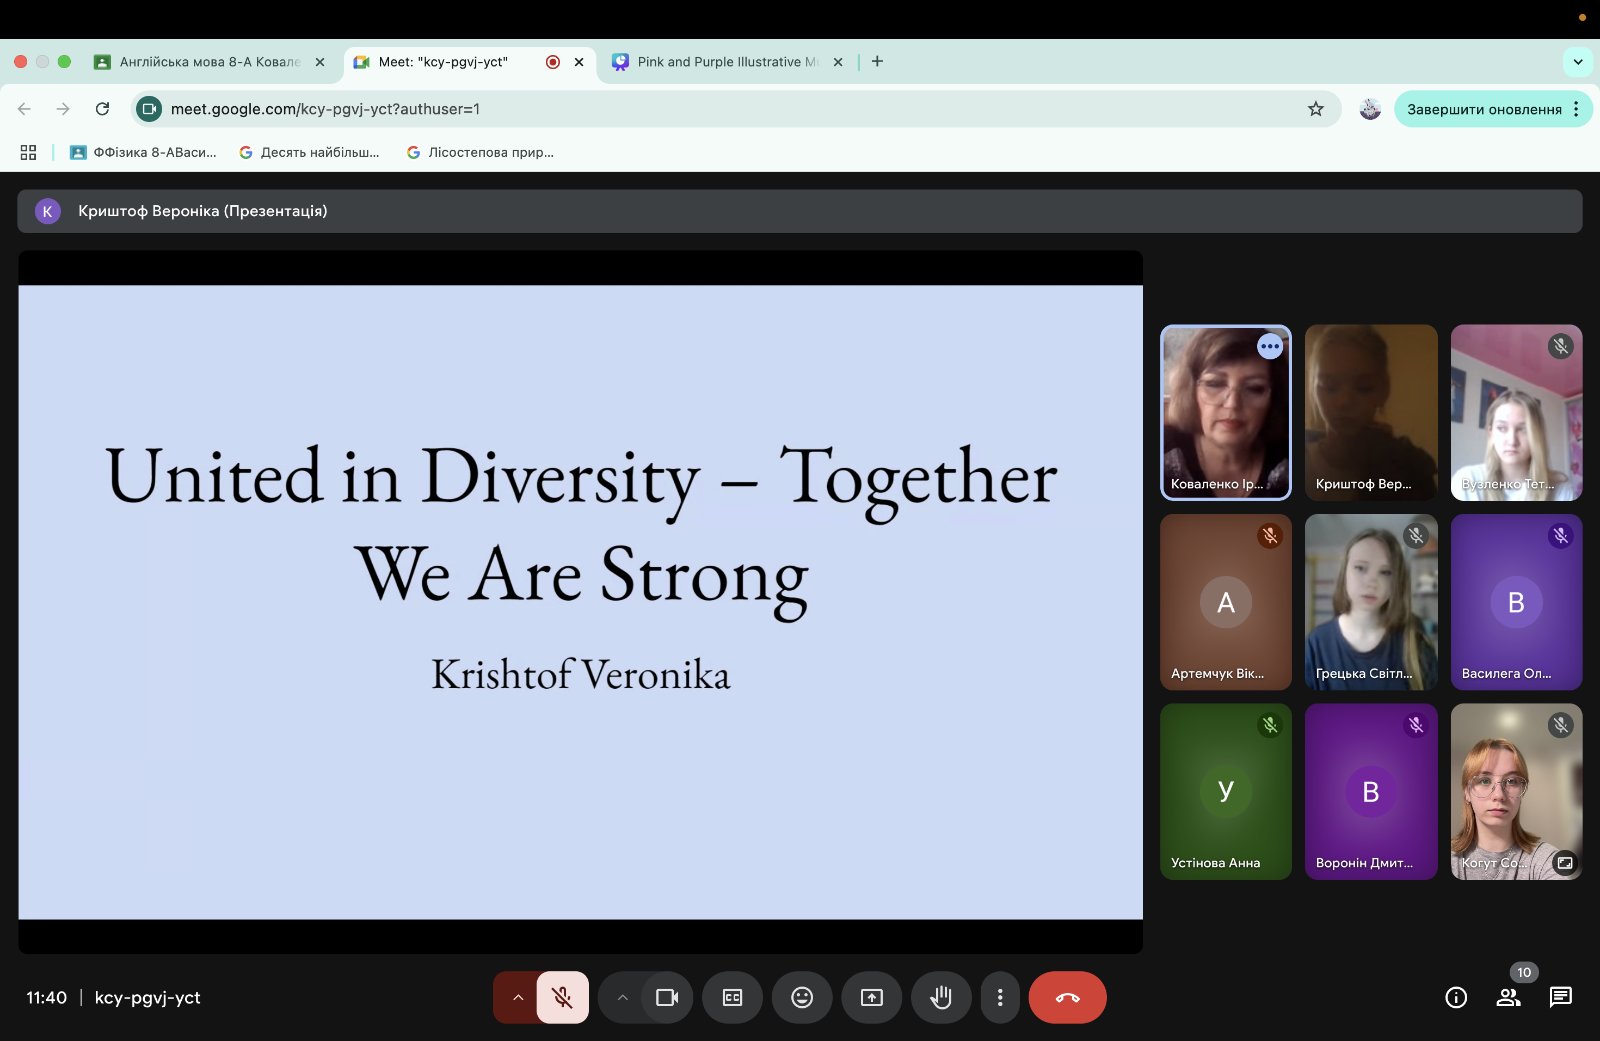Click the Завершити оновлення button
This screenshot has width=1600, height=1041.
(1483, 109)
